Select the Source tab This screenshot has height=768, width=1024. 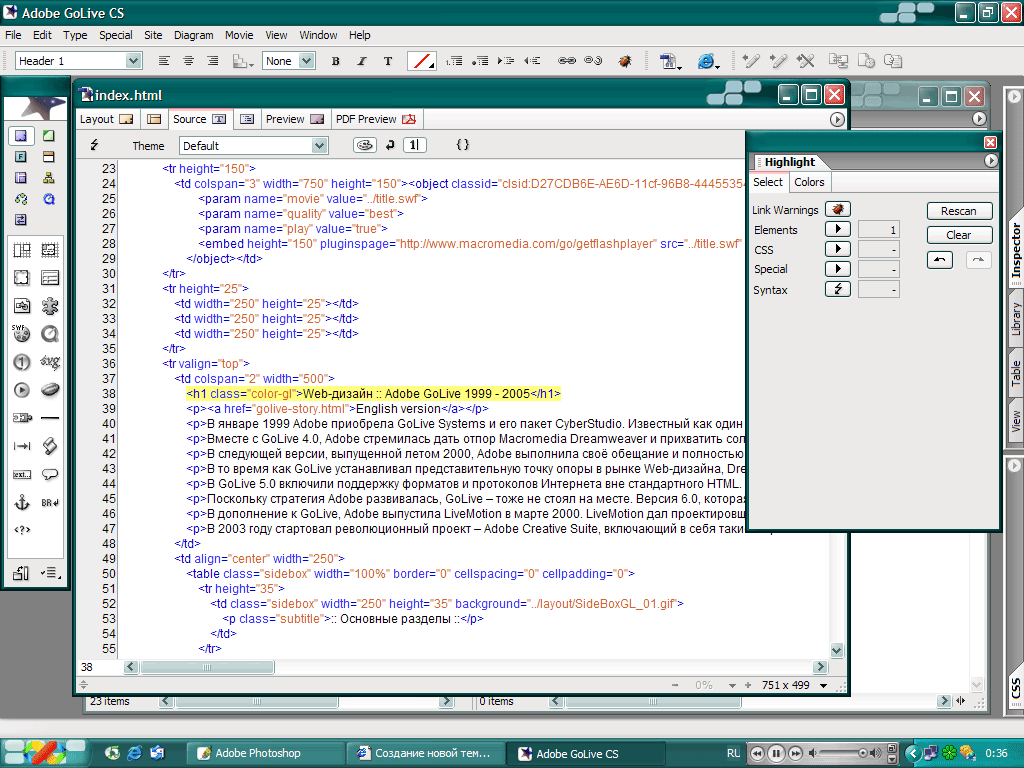tap(200, 119)
